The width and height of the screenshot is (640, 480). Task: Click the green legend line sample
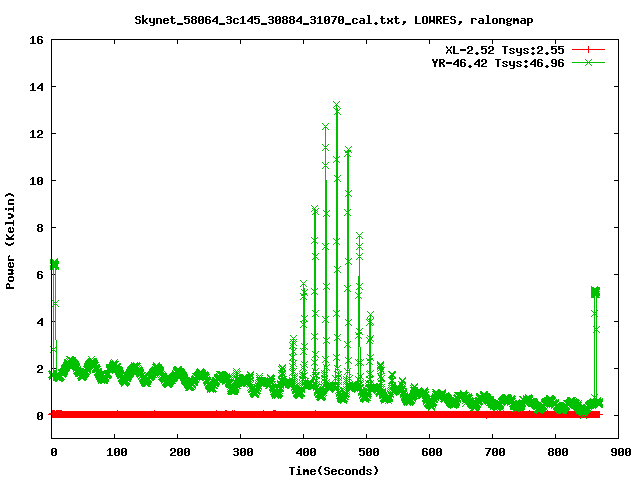588,62
